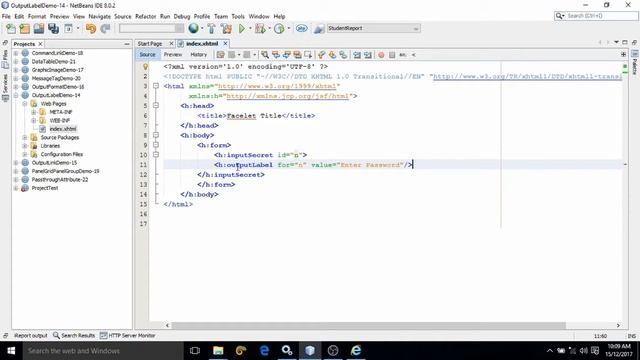Click the Toggle Highlight Search icon
Image resolution: width=640 pixels, height=360 pixels.
[297, 55]
